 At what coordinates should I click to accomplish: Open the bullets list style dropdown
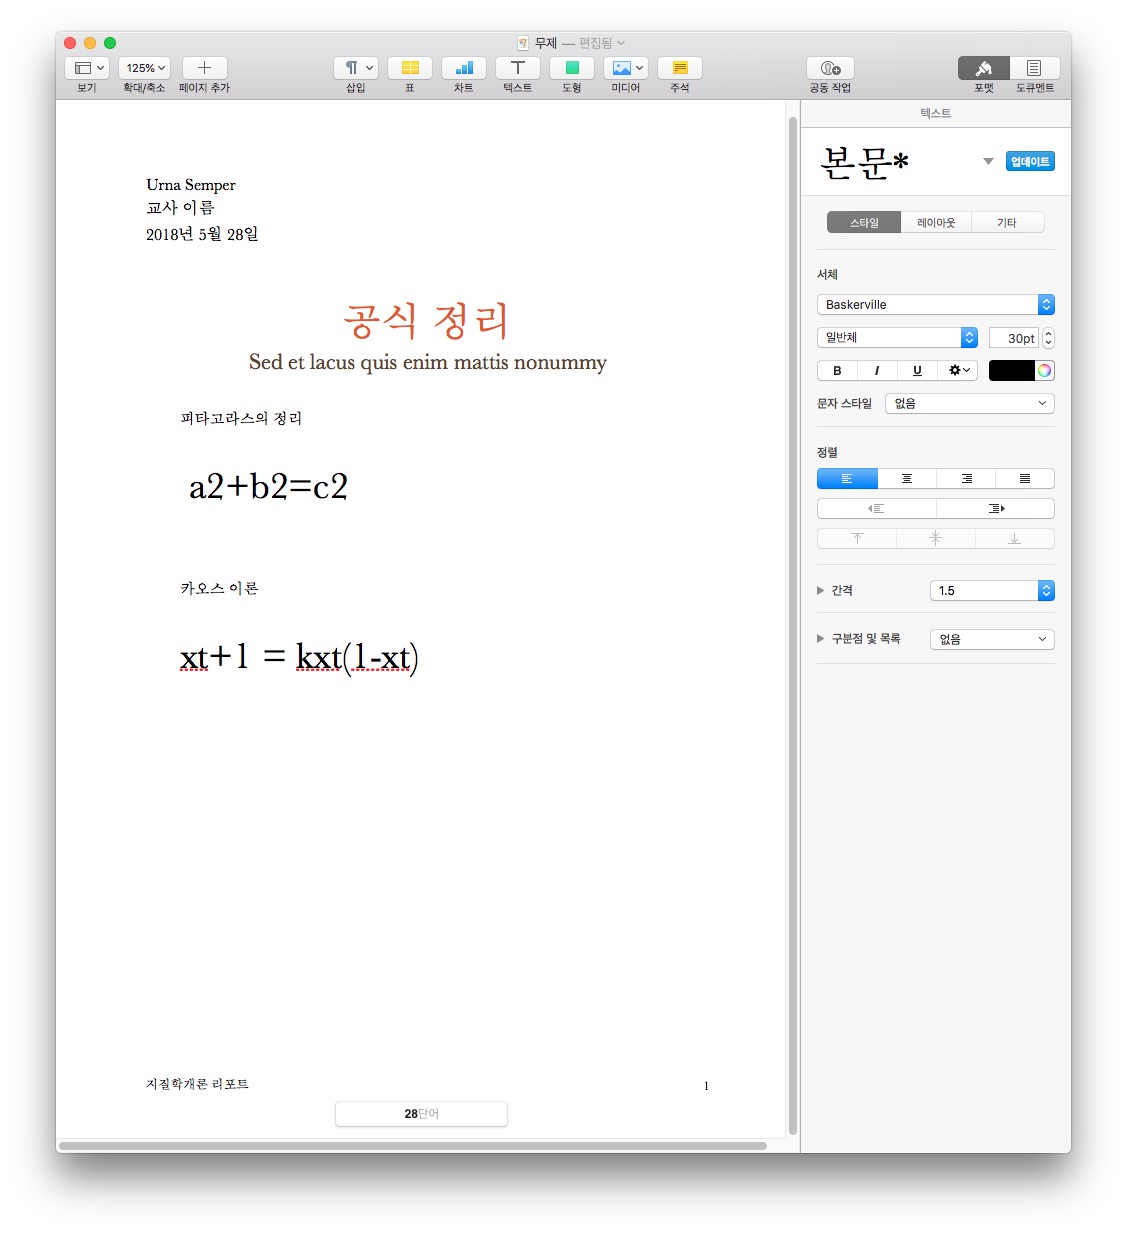[992, 639]
